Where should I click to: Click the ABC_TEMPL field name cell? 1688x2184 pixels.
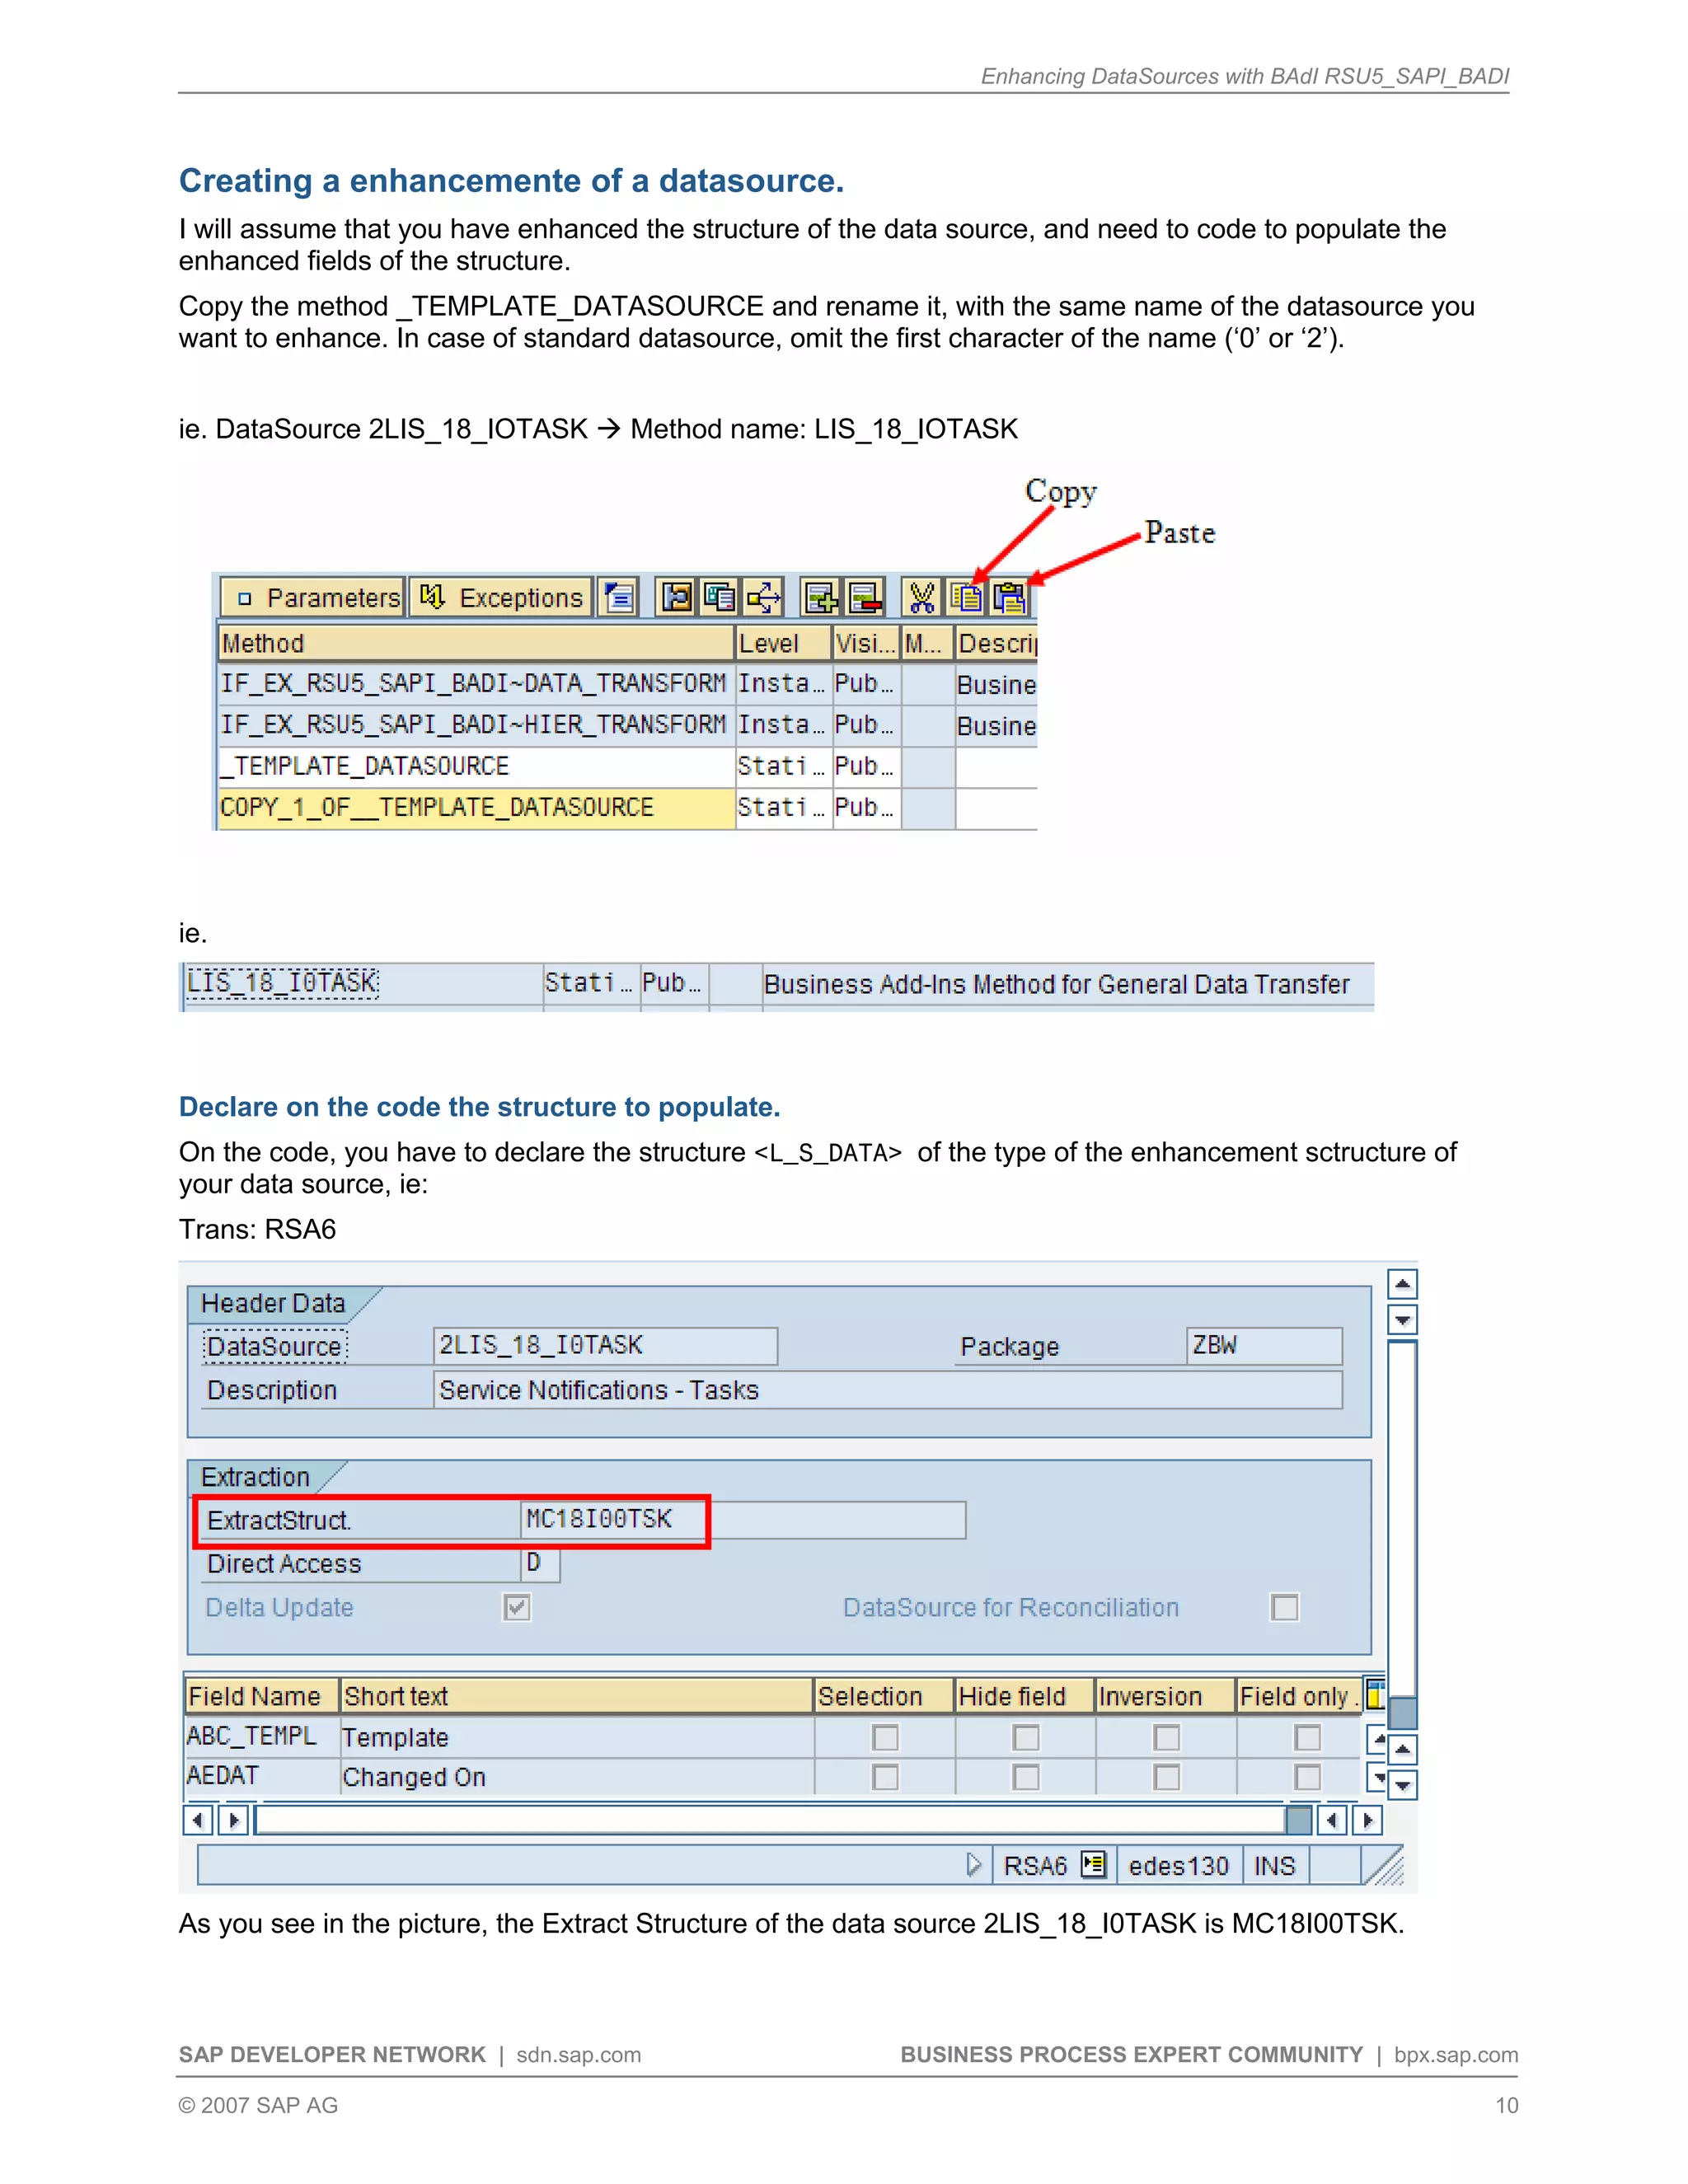pos(262,1737)
